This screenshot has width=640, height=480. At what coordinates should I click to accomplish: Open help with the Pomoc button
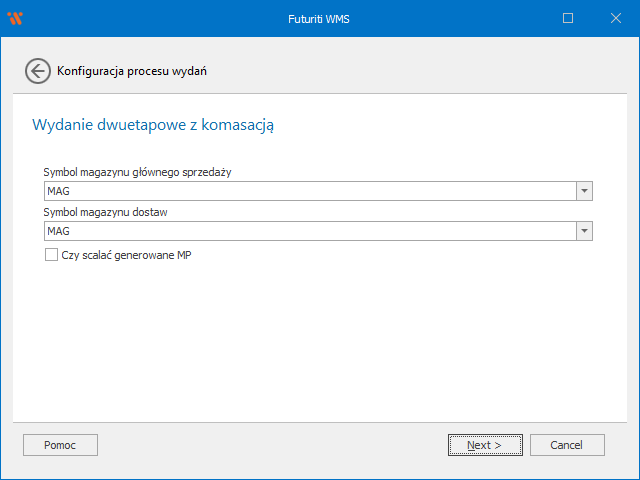click(60, 445)
